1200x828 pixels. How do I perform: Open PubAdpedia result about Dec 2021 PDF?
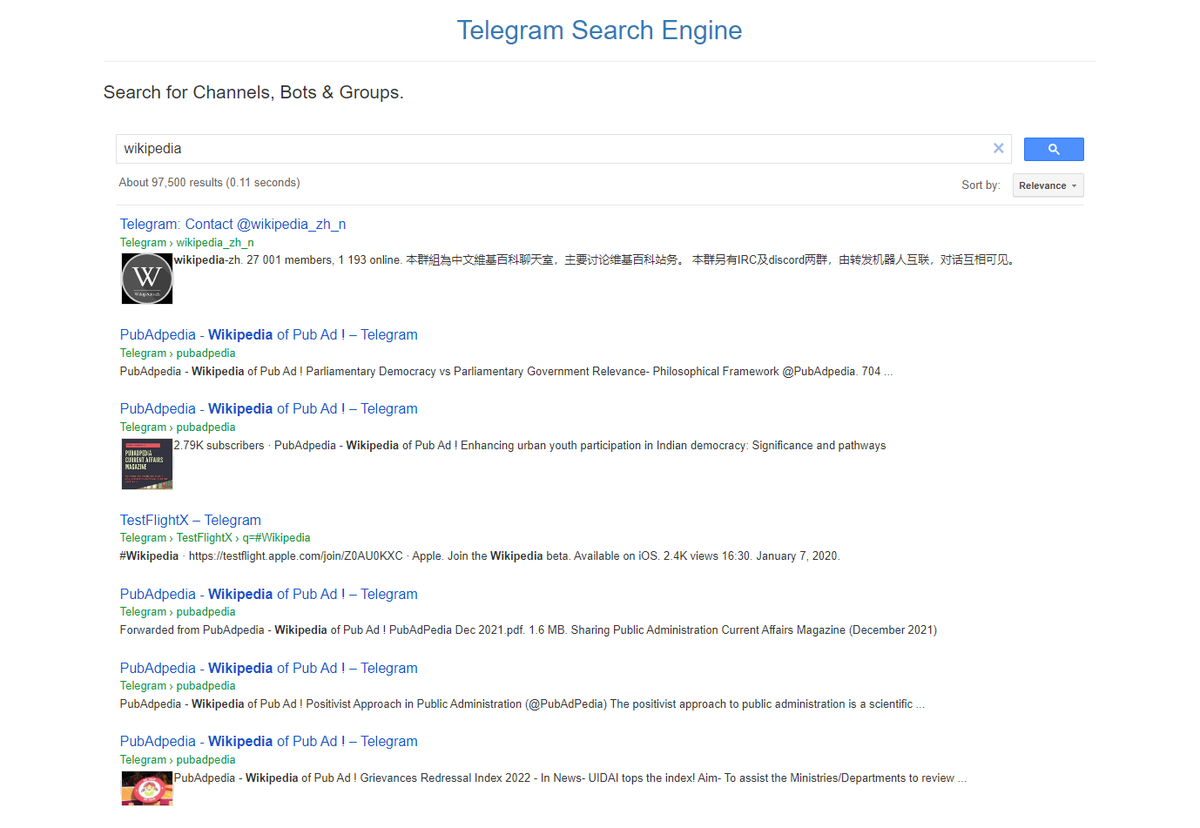click(269, 594)
